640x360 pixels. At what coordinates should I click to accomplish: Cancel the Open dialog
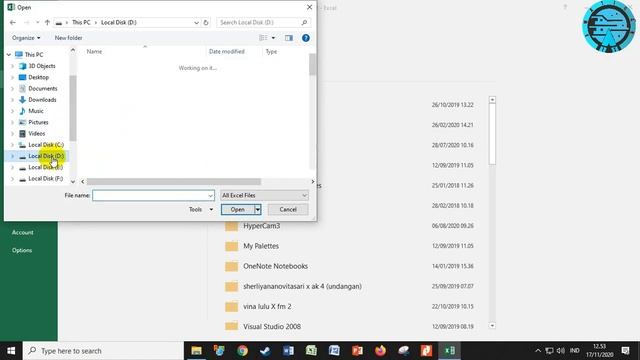click(288, 209)
